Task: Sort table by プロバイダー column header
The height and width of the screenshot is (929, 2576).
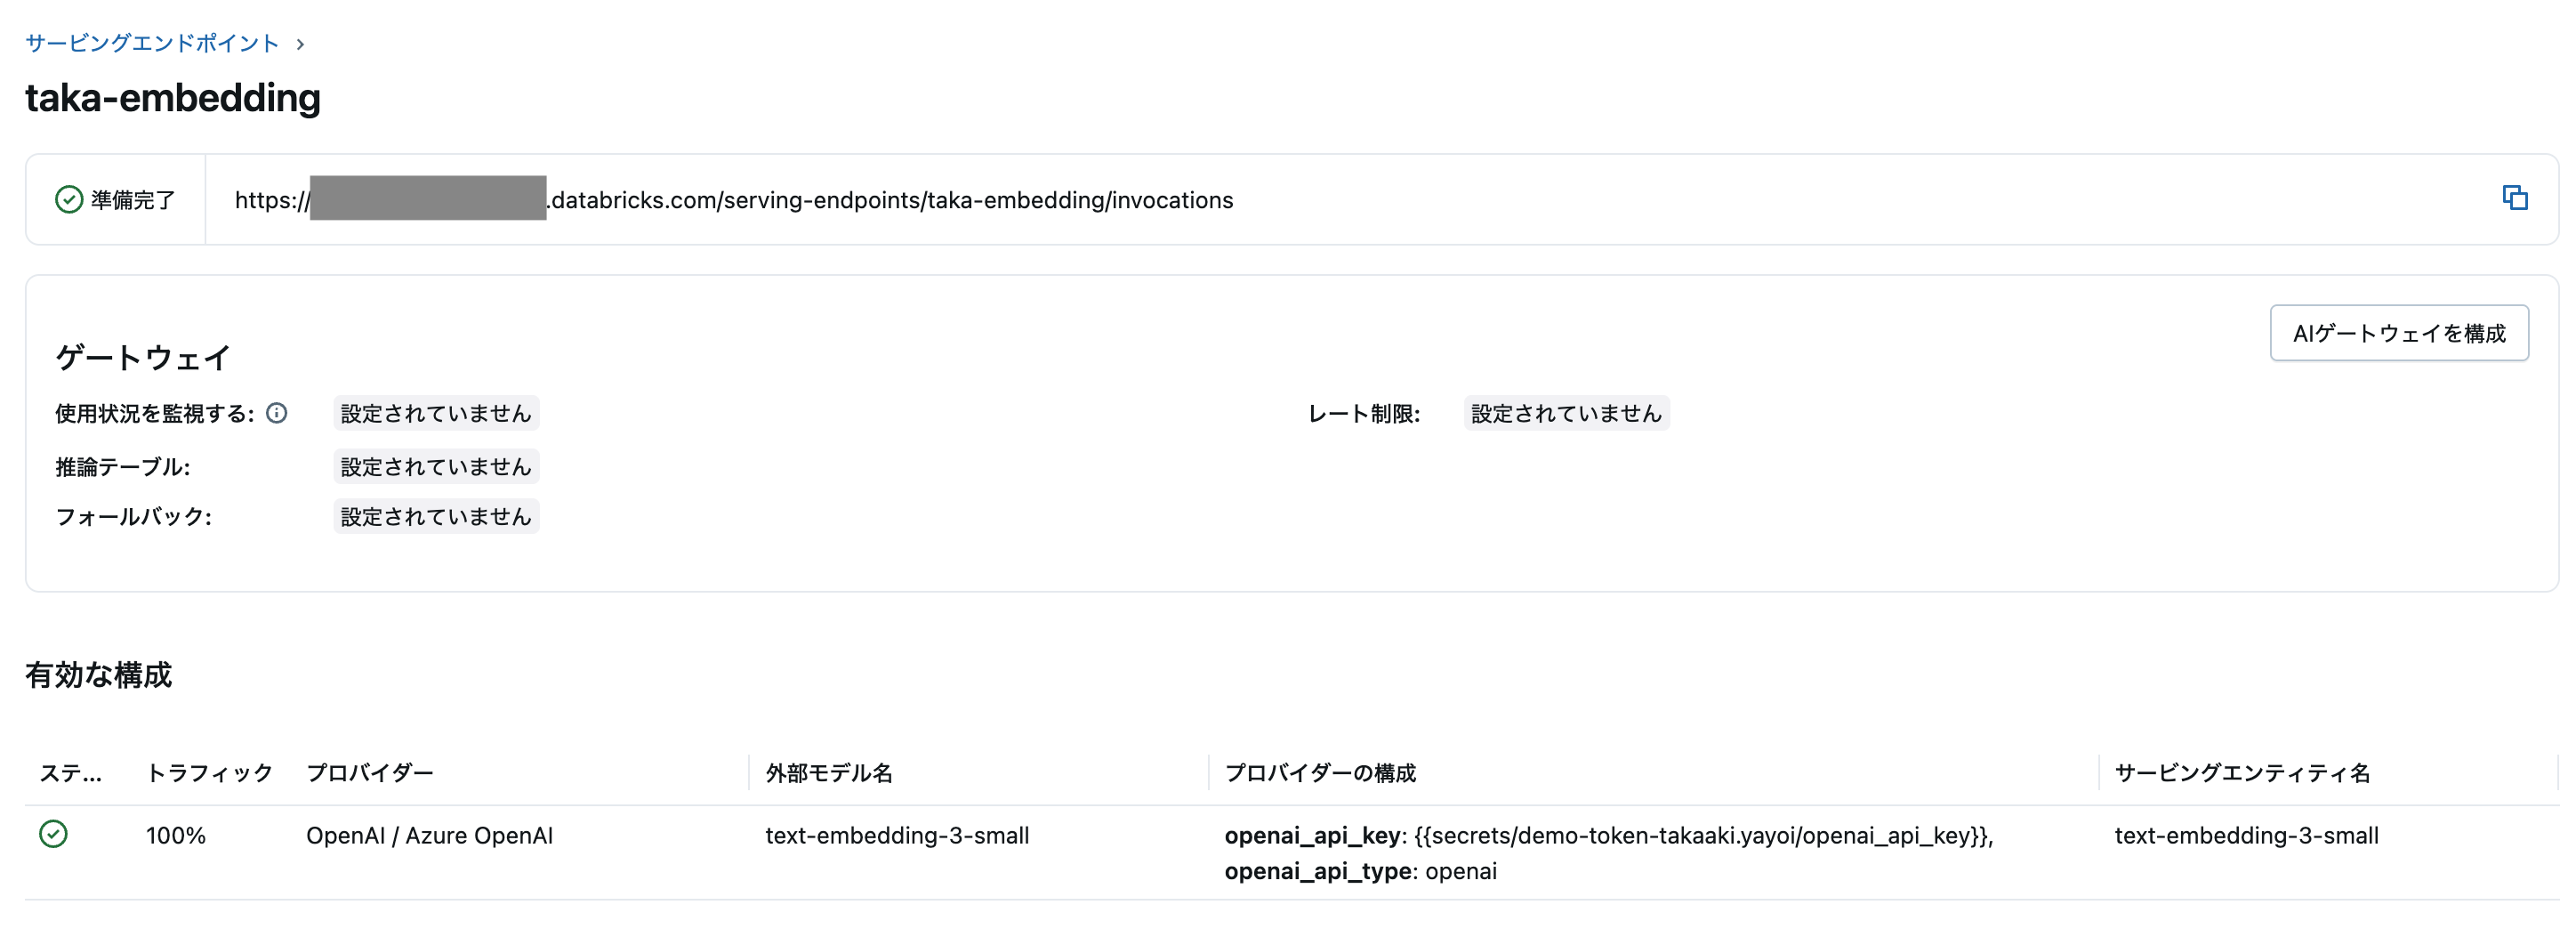Action: (x=371, y=773)
